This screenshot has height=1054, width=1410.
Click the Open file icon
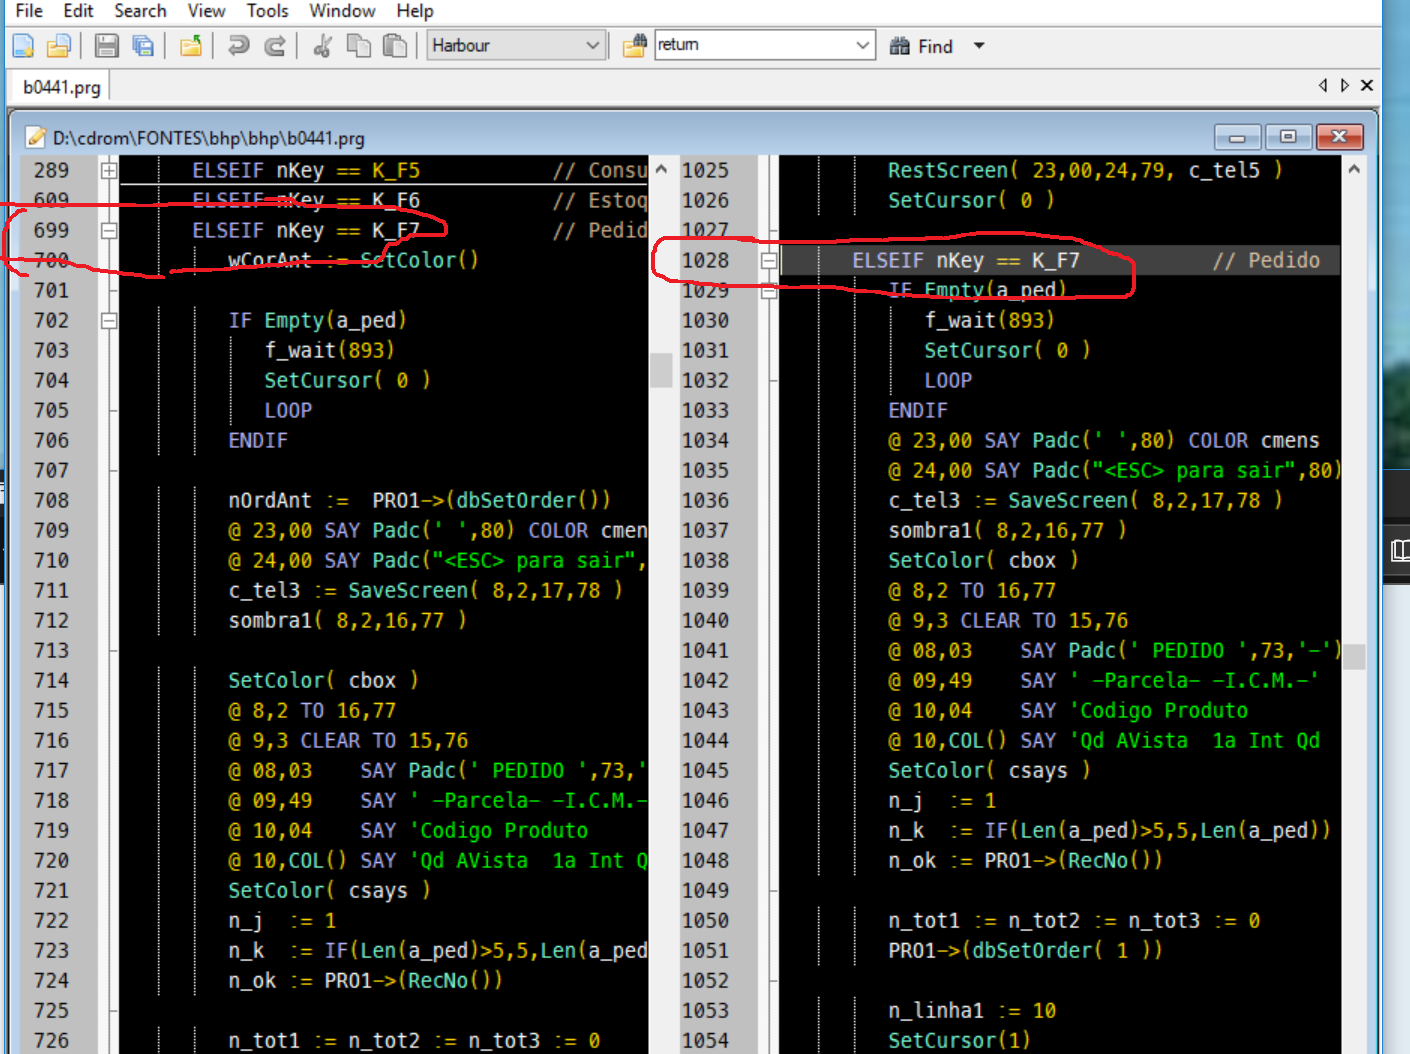click(59, 46)
